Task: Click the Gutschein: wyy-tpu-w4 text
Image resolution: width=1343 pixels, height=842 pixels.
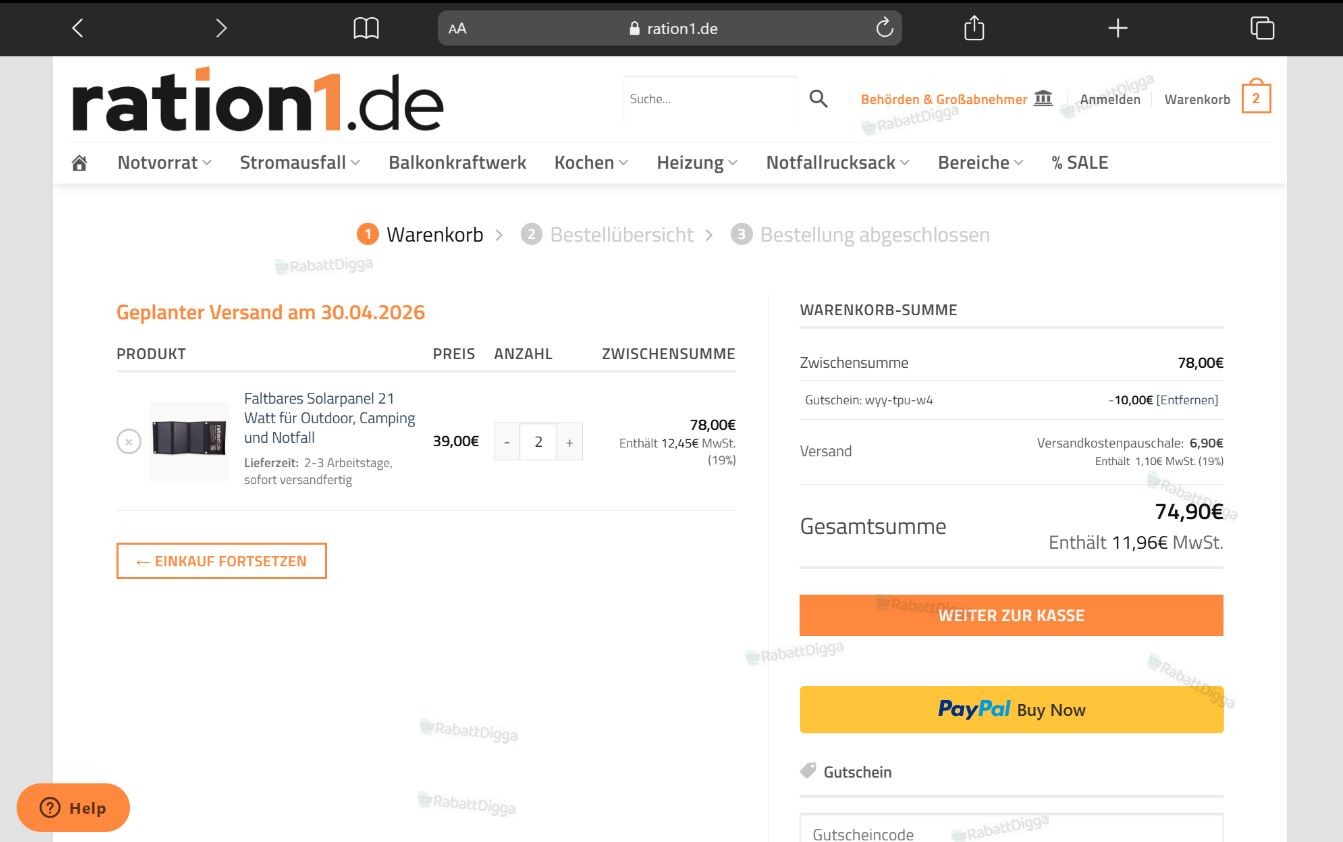Action: [869, 400]
